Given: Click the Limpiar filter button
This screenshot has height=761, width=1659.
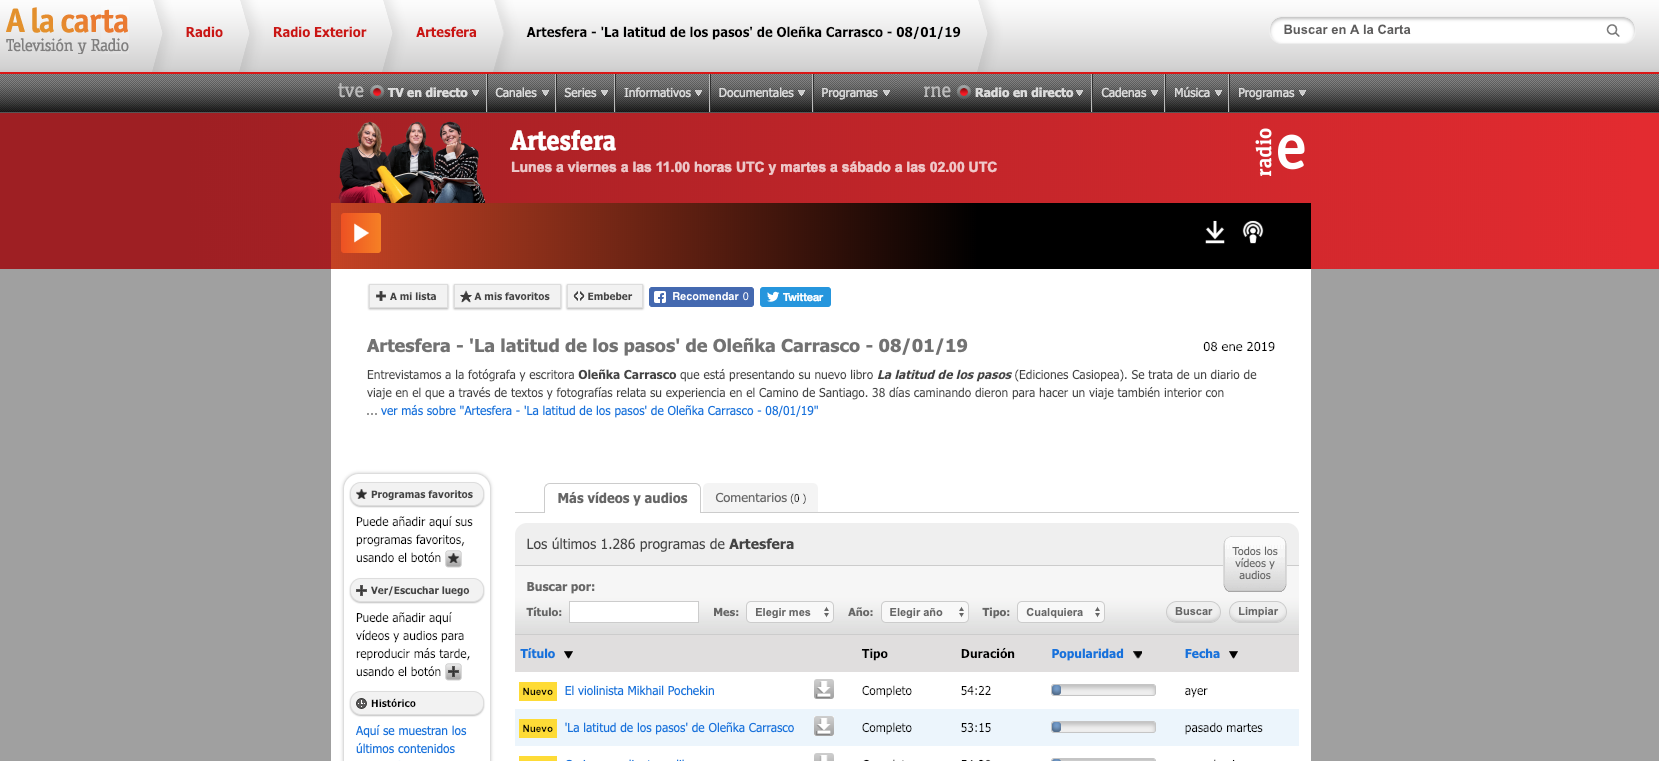Looking at the screenshot, I should (1258, 611).
